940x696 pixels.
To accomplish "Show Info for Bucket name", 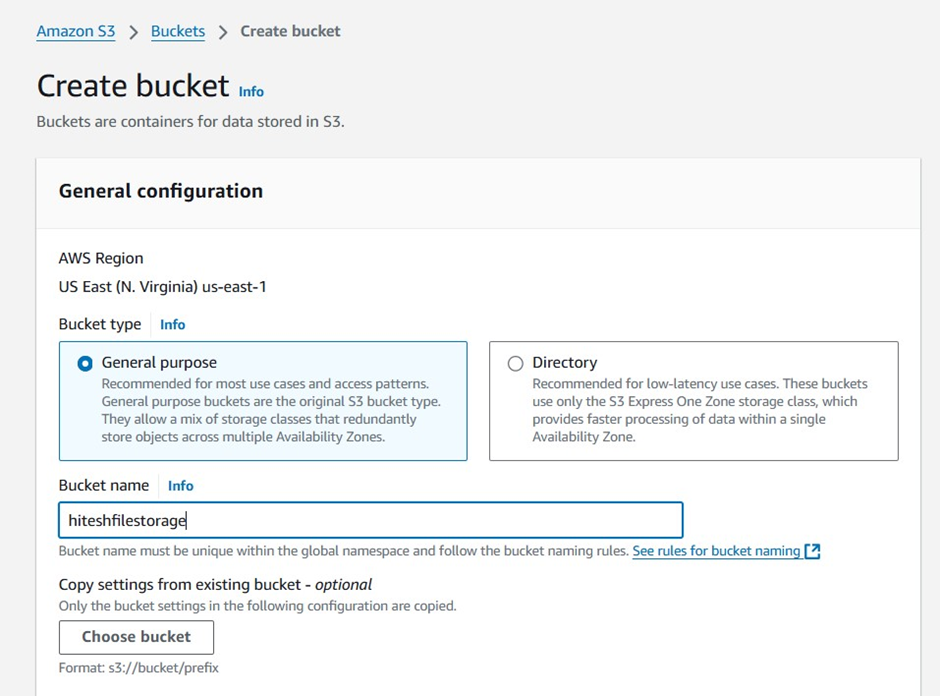I will click(181, 485).
